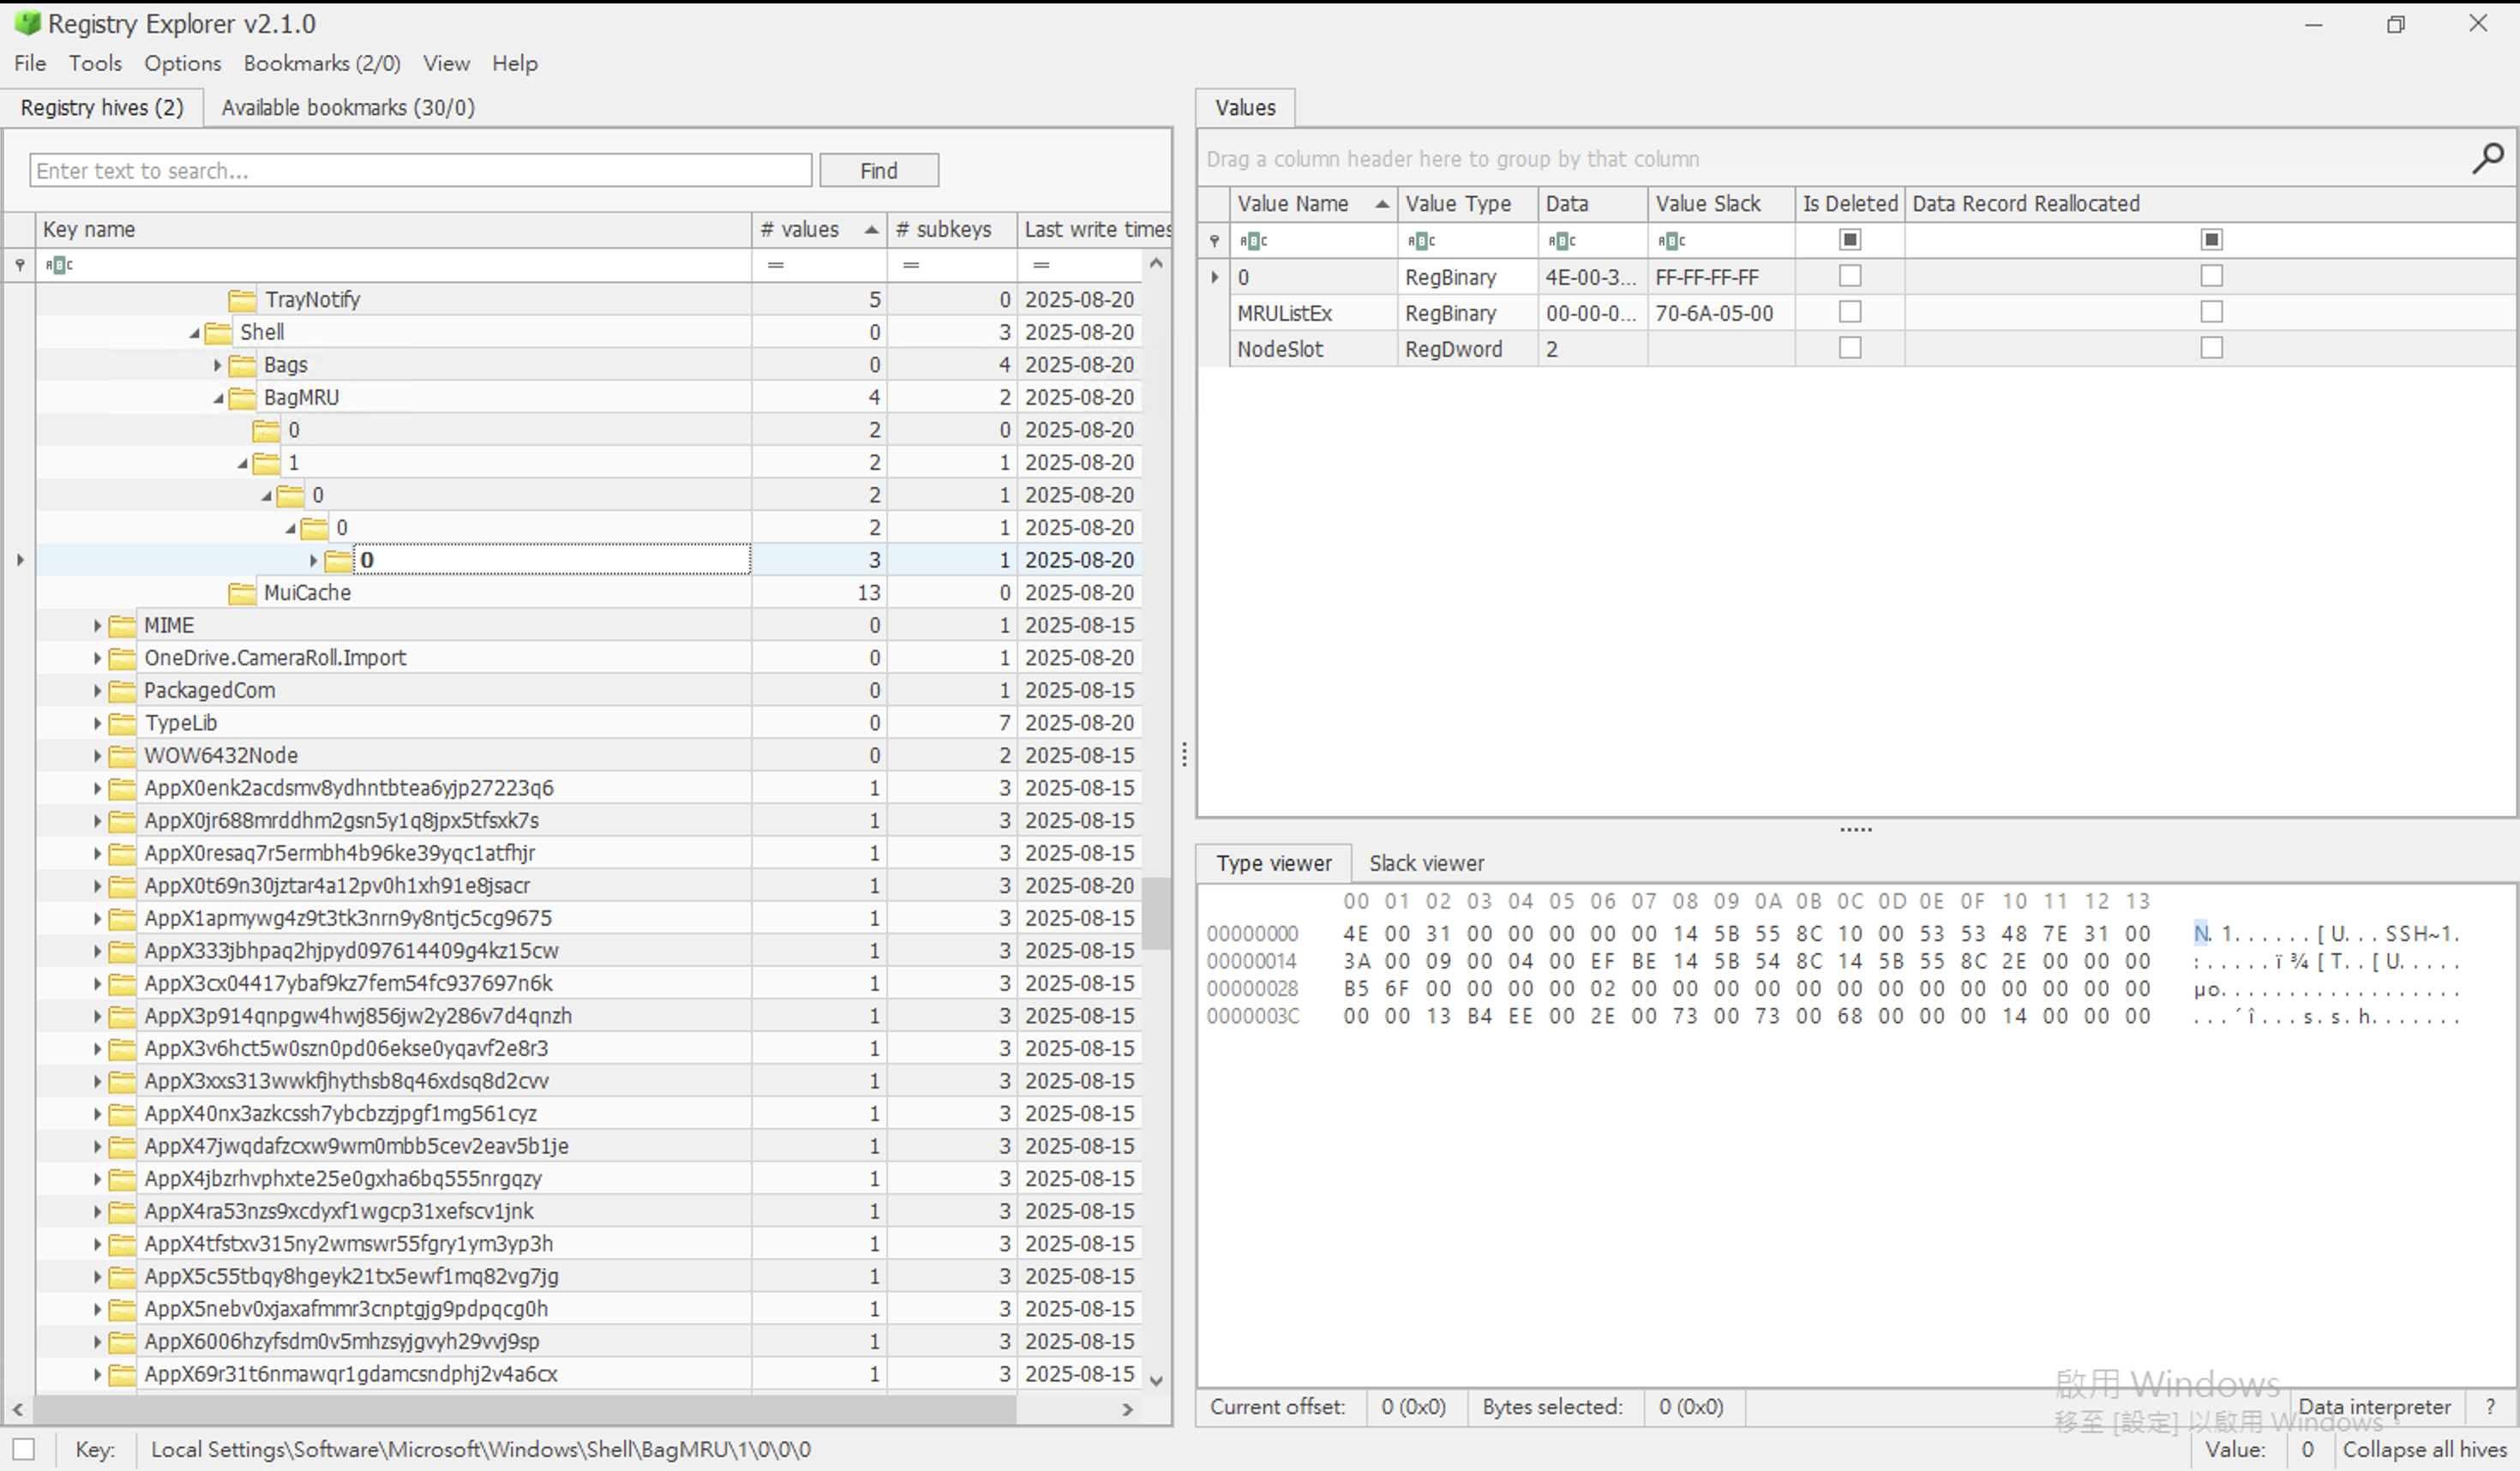Screen dimensions: 2520x1471
Task: Click the Registry Explorer app icon in title bar
Action: (27, 23)
